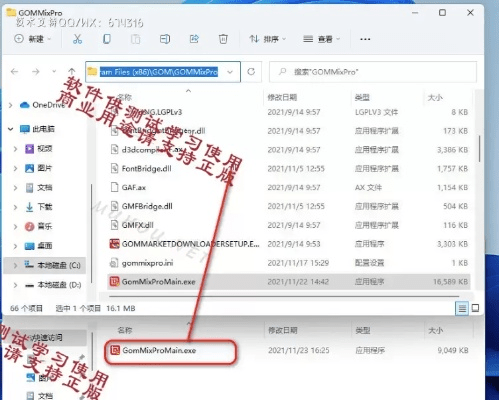
Task: Sort by 修改日期 in back window
Action: [x=282, y=330]
